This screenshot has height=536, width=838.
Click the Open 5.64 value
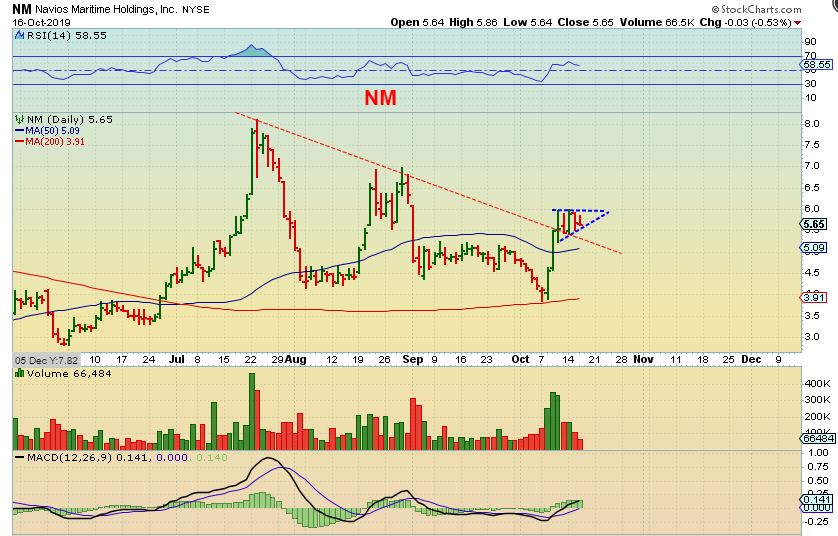pos(417,22)
